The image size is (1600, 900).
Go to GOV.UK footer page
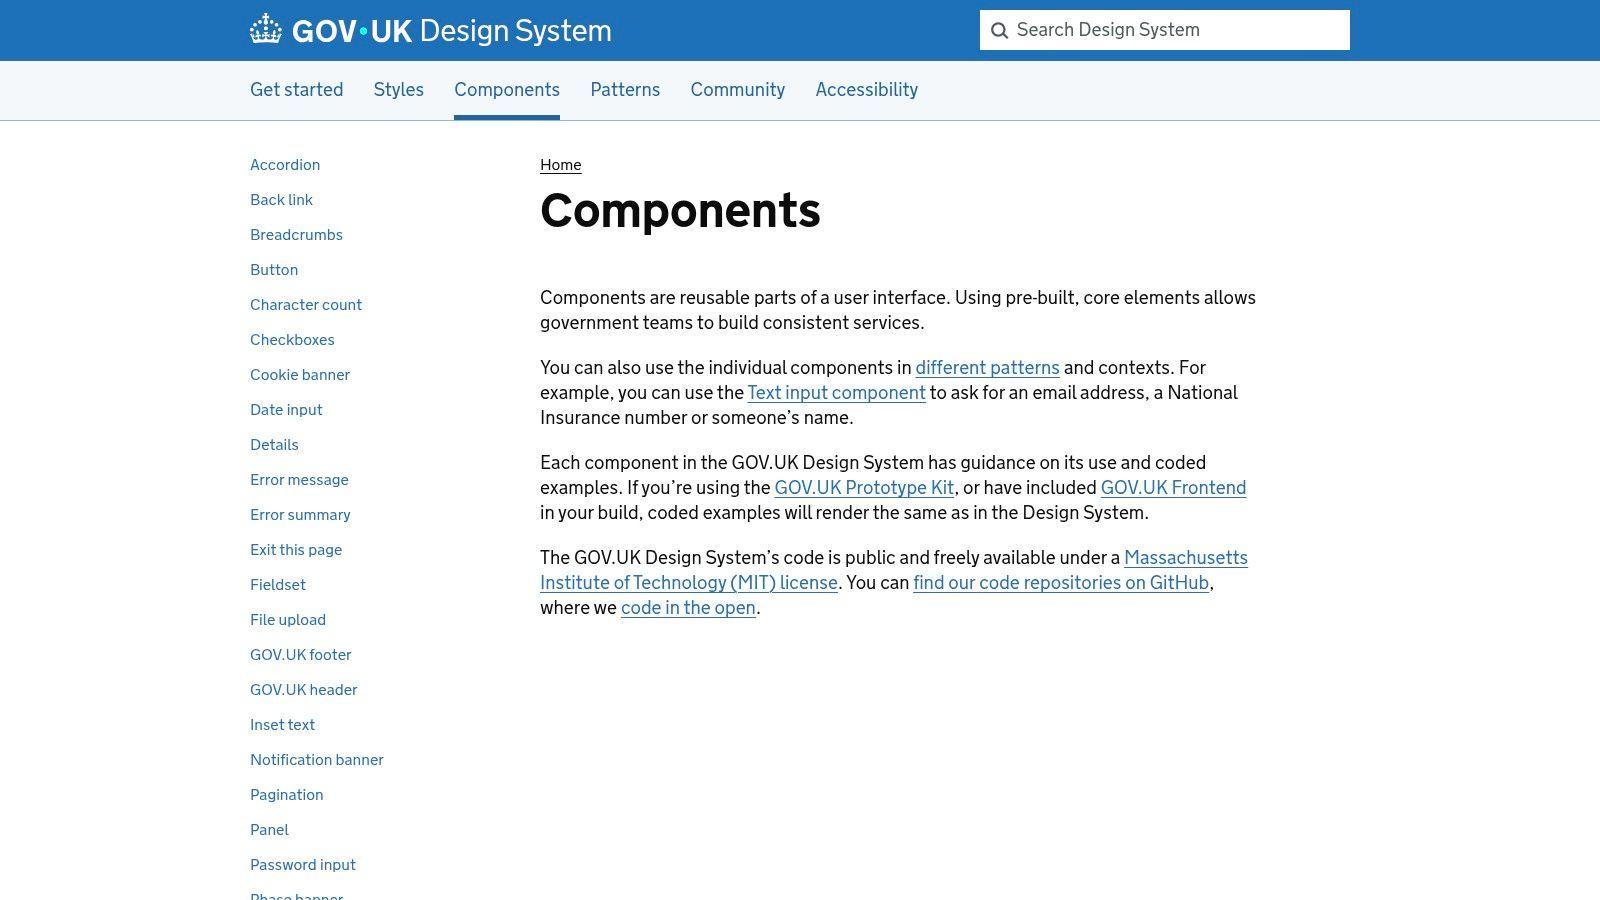click(301, 655)
